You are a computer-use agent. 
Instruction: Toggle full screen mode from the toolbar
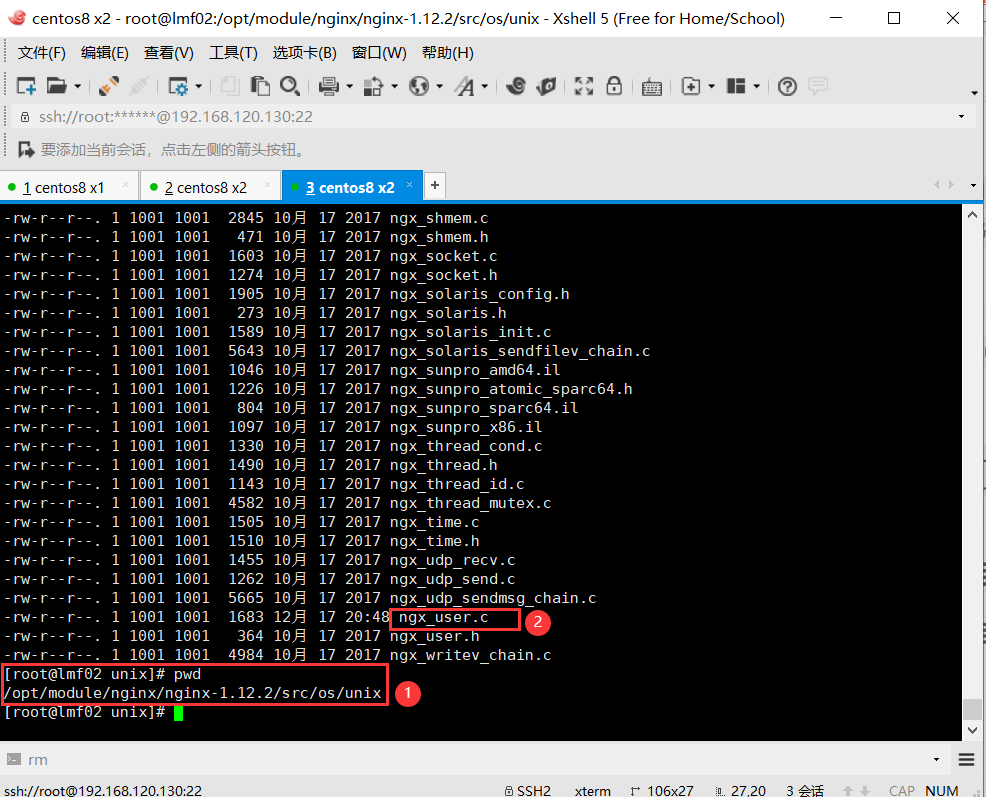tap(584, 86)
